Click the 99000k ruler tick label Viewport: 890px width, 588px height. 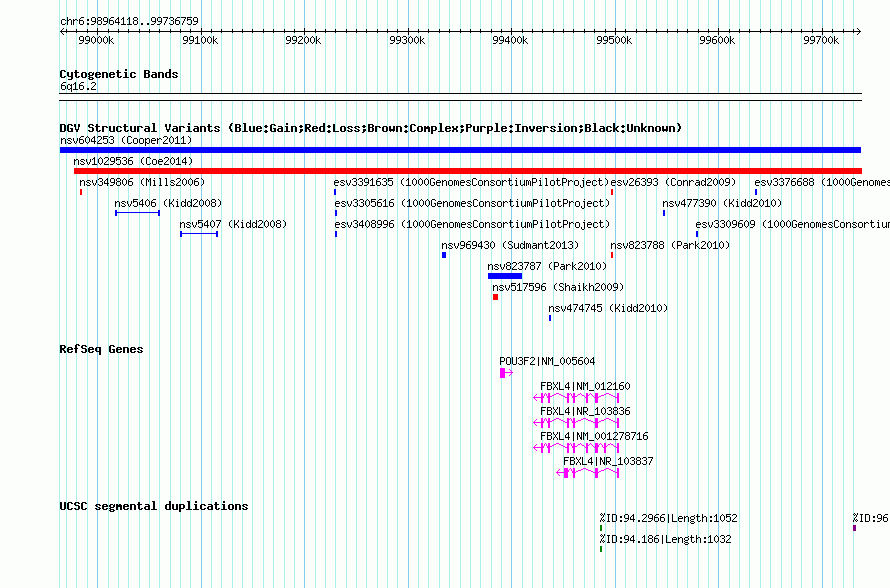(x=96, y=40)
